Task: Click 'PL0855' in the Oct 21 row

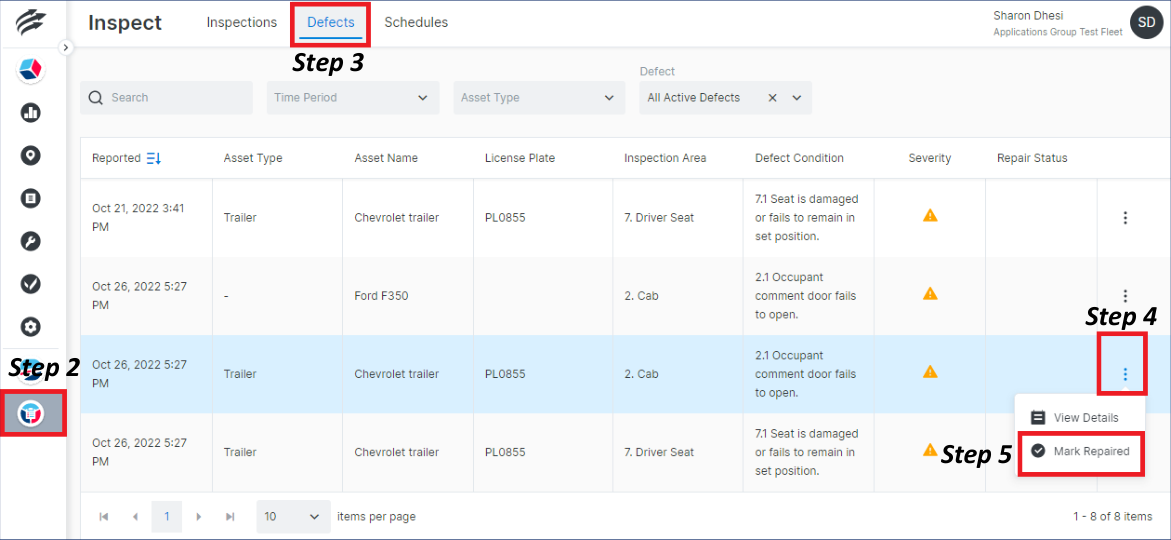Action: point(505,218)
